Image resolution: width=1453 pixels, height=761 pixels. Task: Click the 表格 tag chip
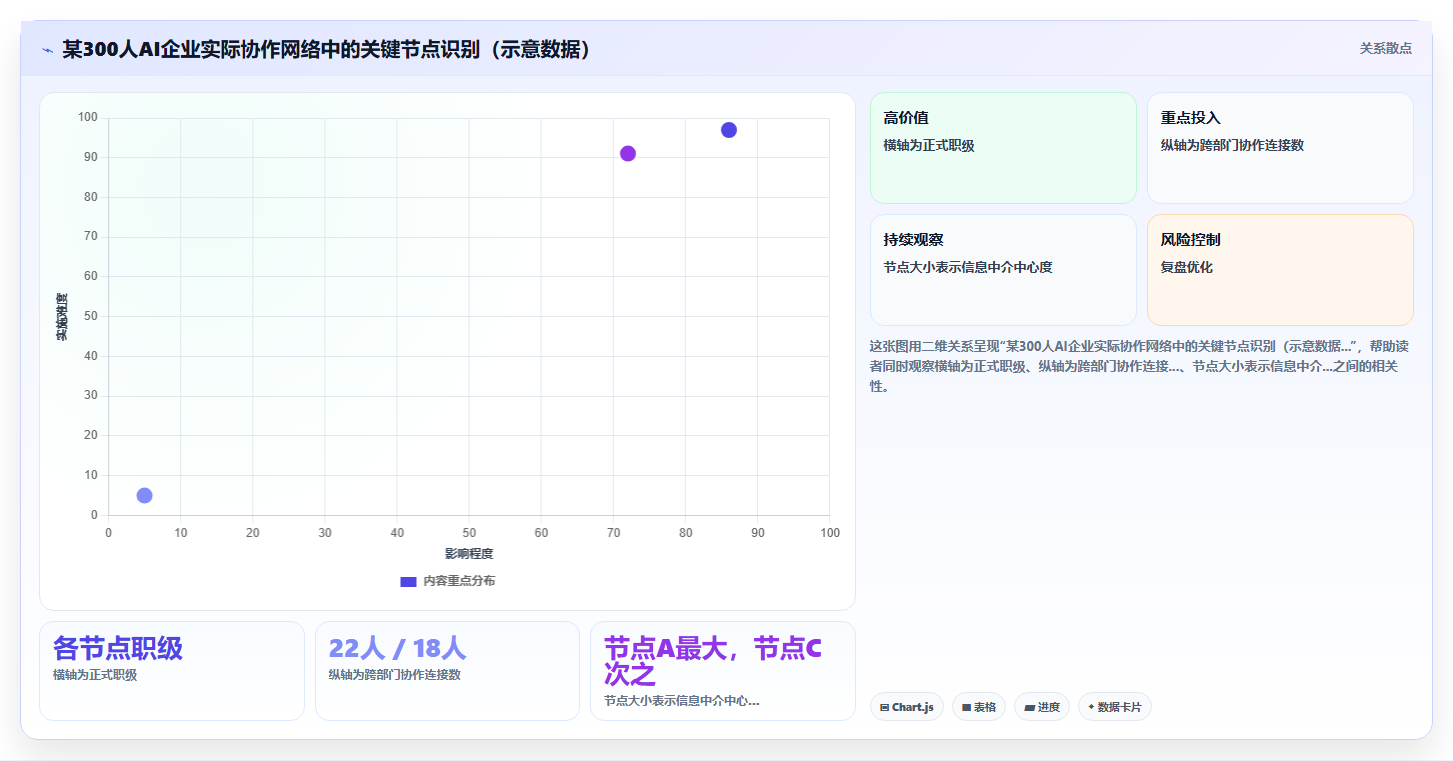pos(979,707)
